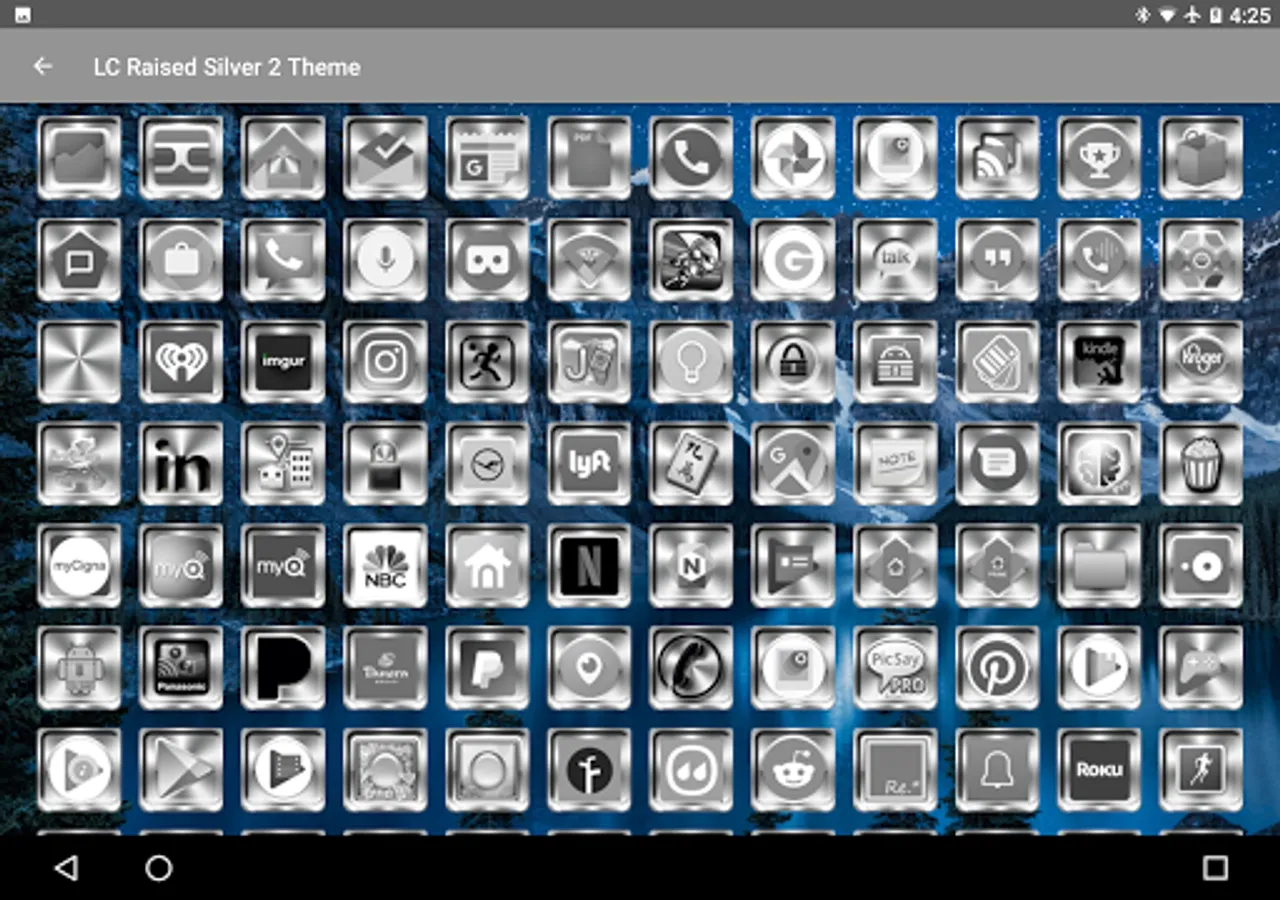Select the brain icon
The height and width of the screenshot is (900, 1280).
(x=1099, y=463)
